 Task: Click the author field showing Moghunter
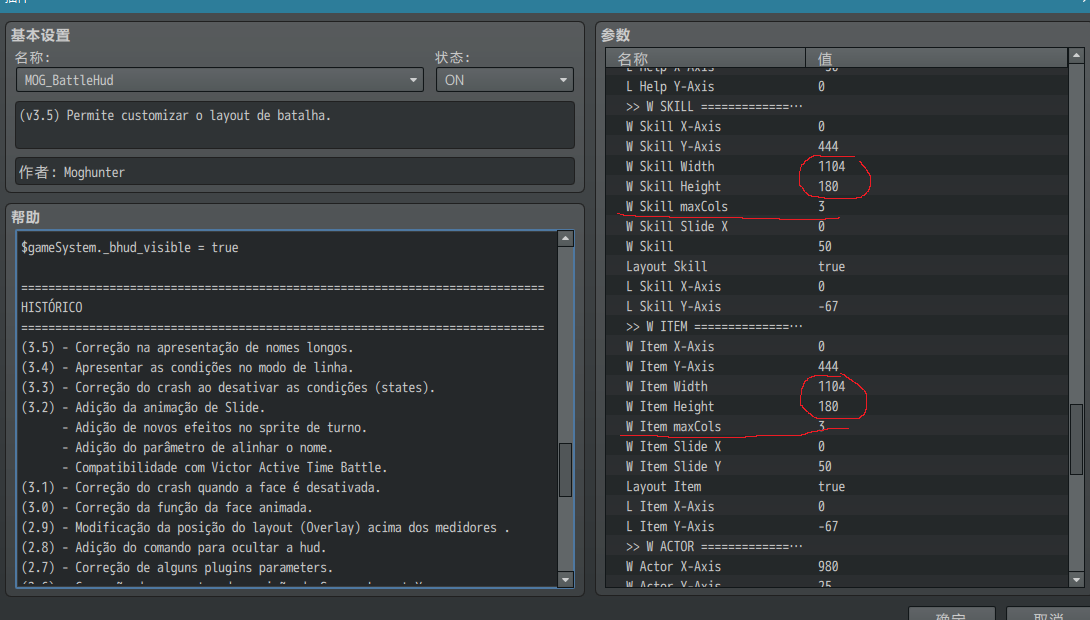pos(295,172)
